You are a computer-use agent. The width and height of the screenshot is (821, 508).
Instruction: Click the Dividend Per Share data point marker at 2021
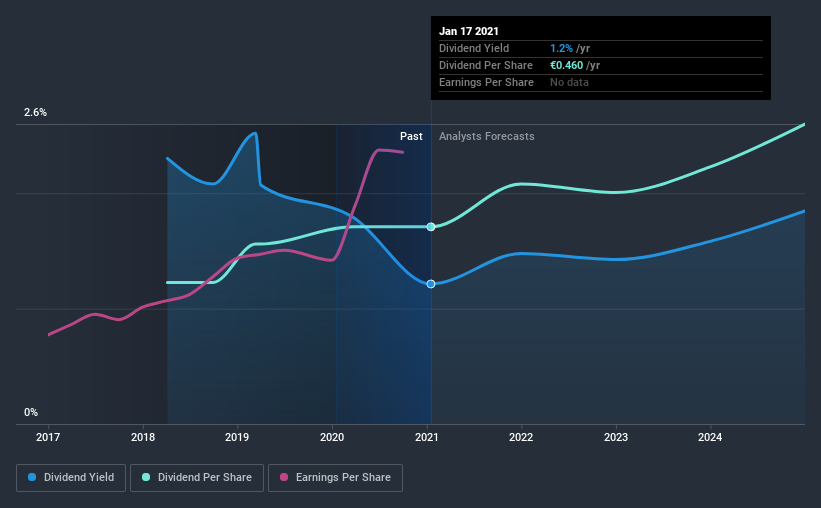(x=431, y=227)
